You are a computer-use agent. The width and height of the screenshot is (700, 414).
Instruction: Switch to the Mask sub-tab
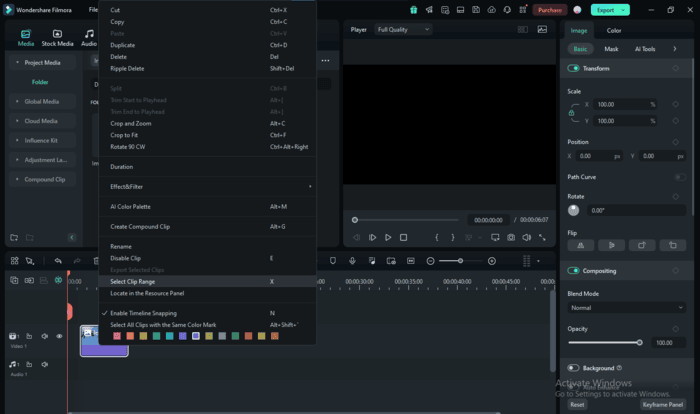pos(611,49)
